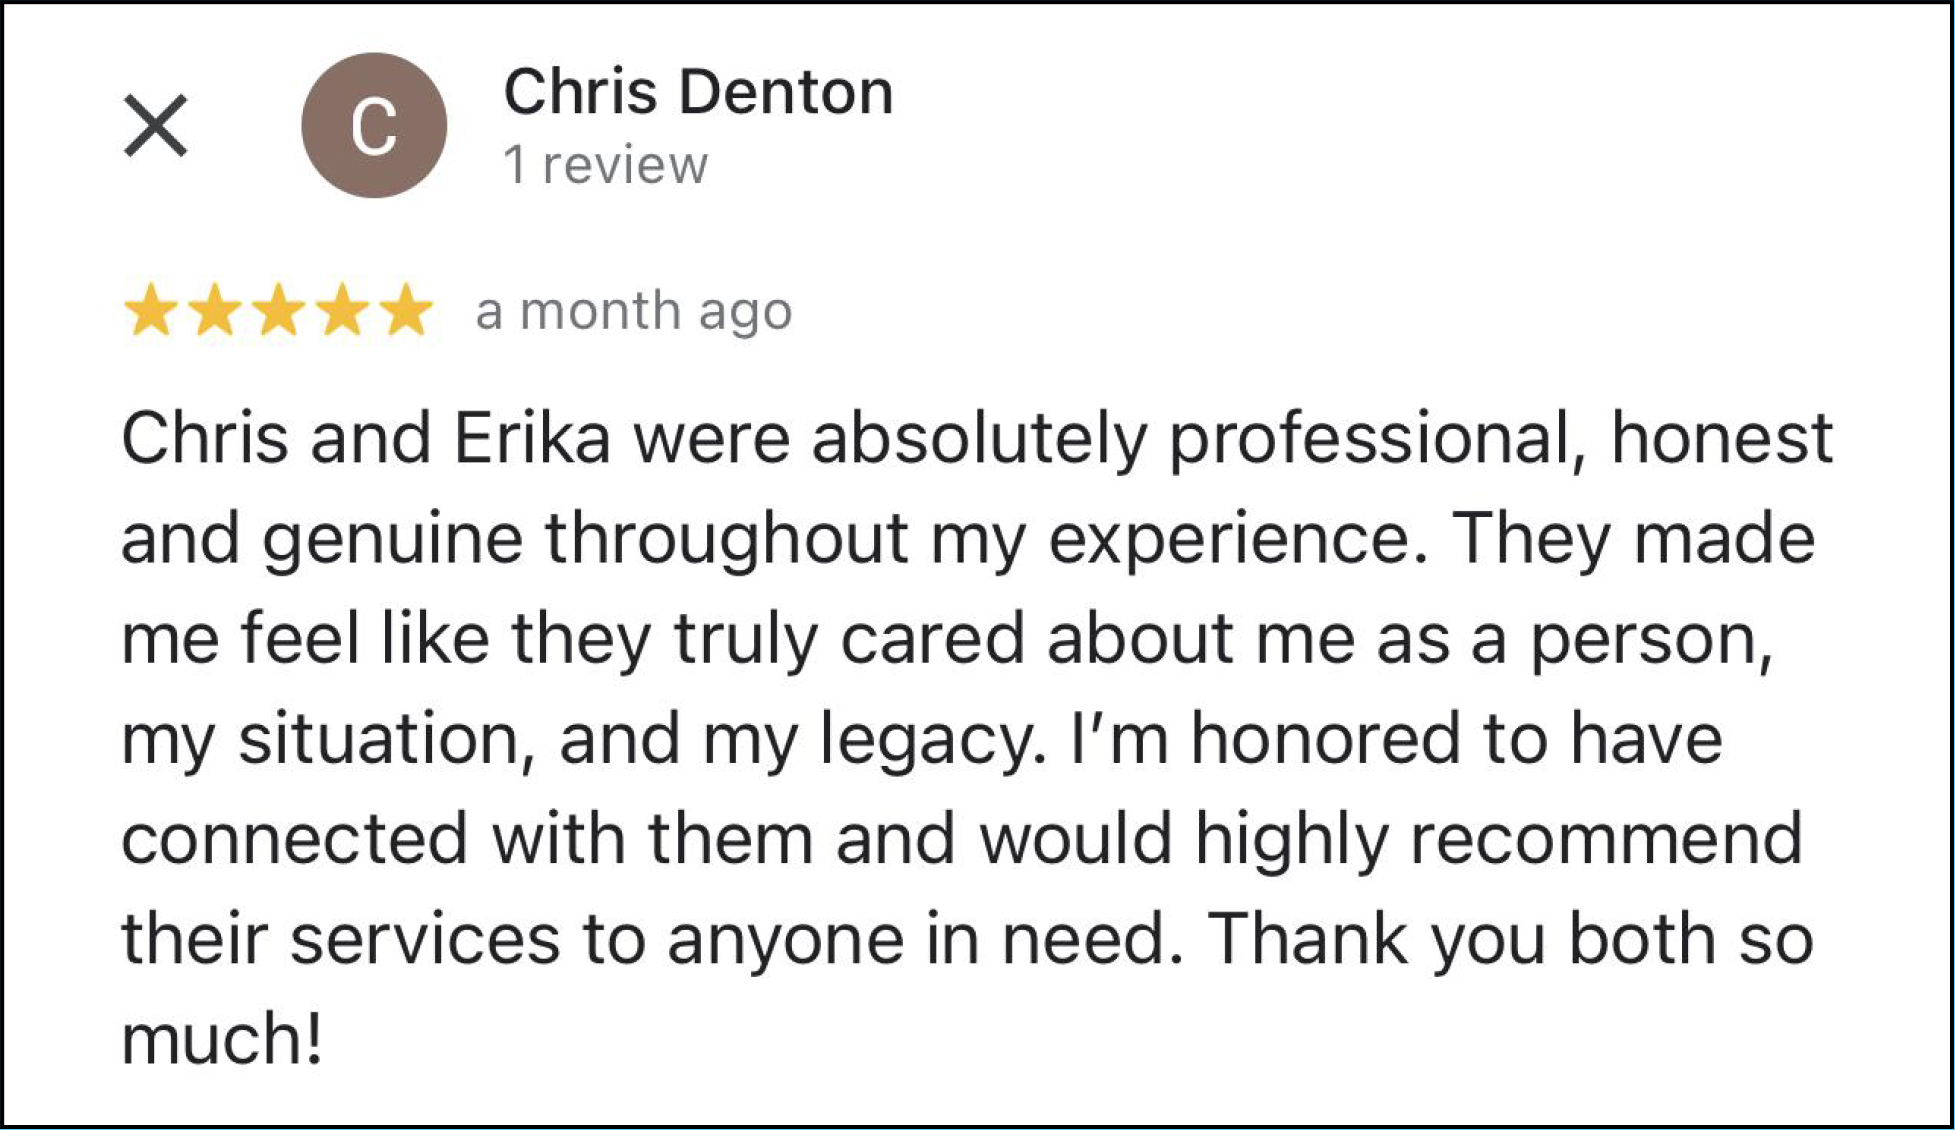Click the word 'Erika' in the review
This screenshot has width=1955, height=1130.
[531, 439]
